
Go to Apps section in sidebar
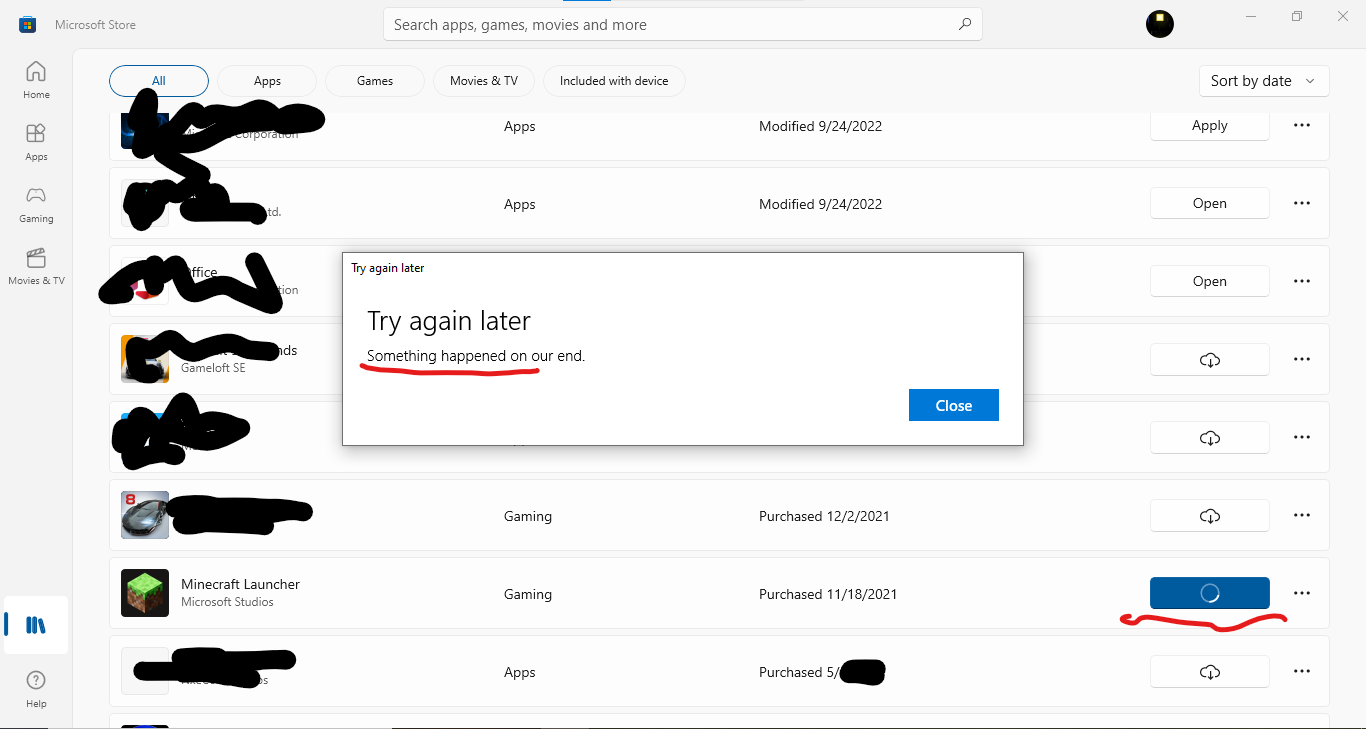point(36,142)
